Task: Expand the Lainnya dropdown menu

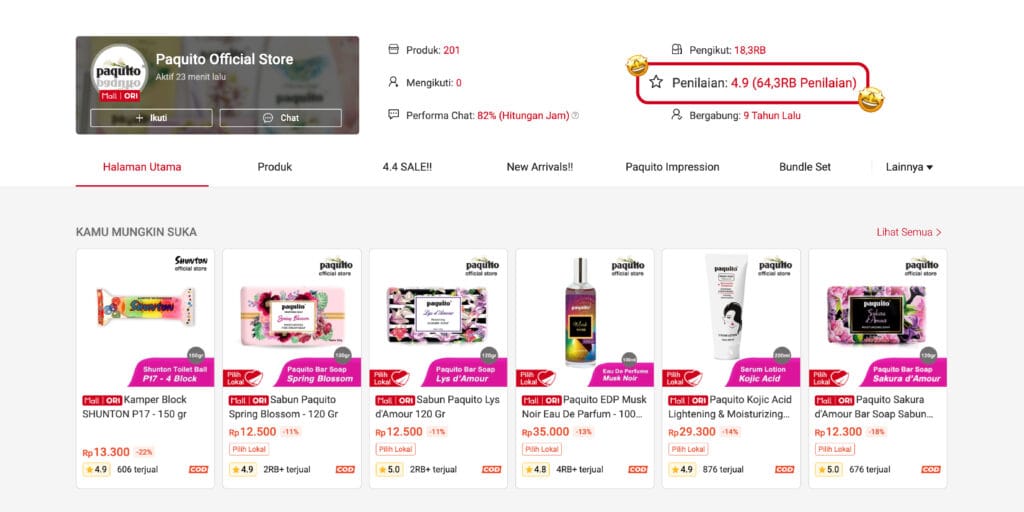Action: (909, 167)
